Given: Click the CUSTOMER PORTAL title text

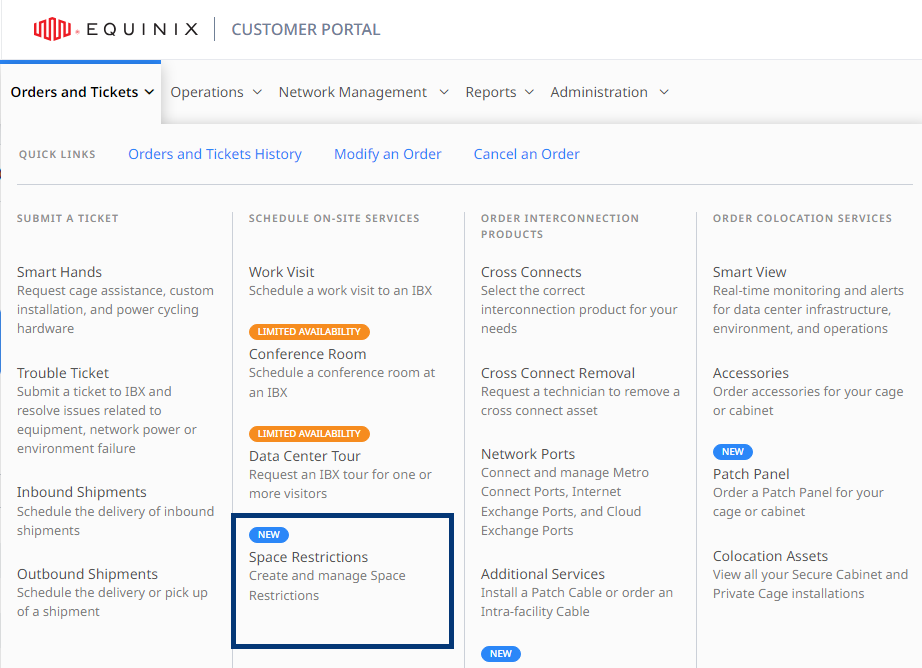Looking at the screenshot, I should [x=306, y=29].
